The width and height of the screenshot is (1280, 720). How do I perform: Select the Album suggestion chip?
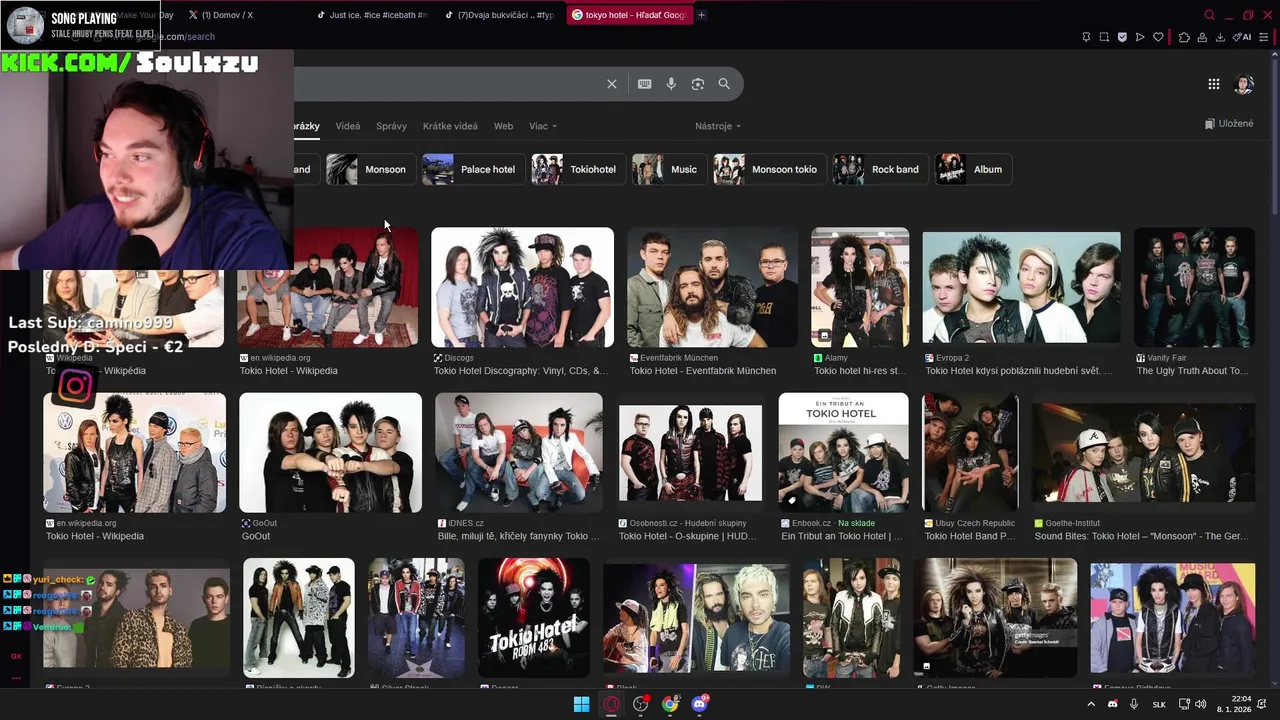972,169
